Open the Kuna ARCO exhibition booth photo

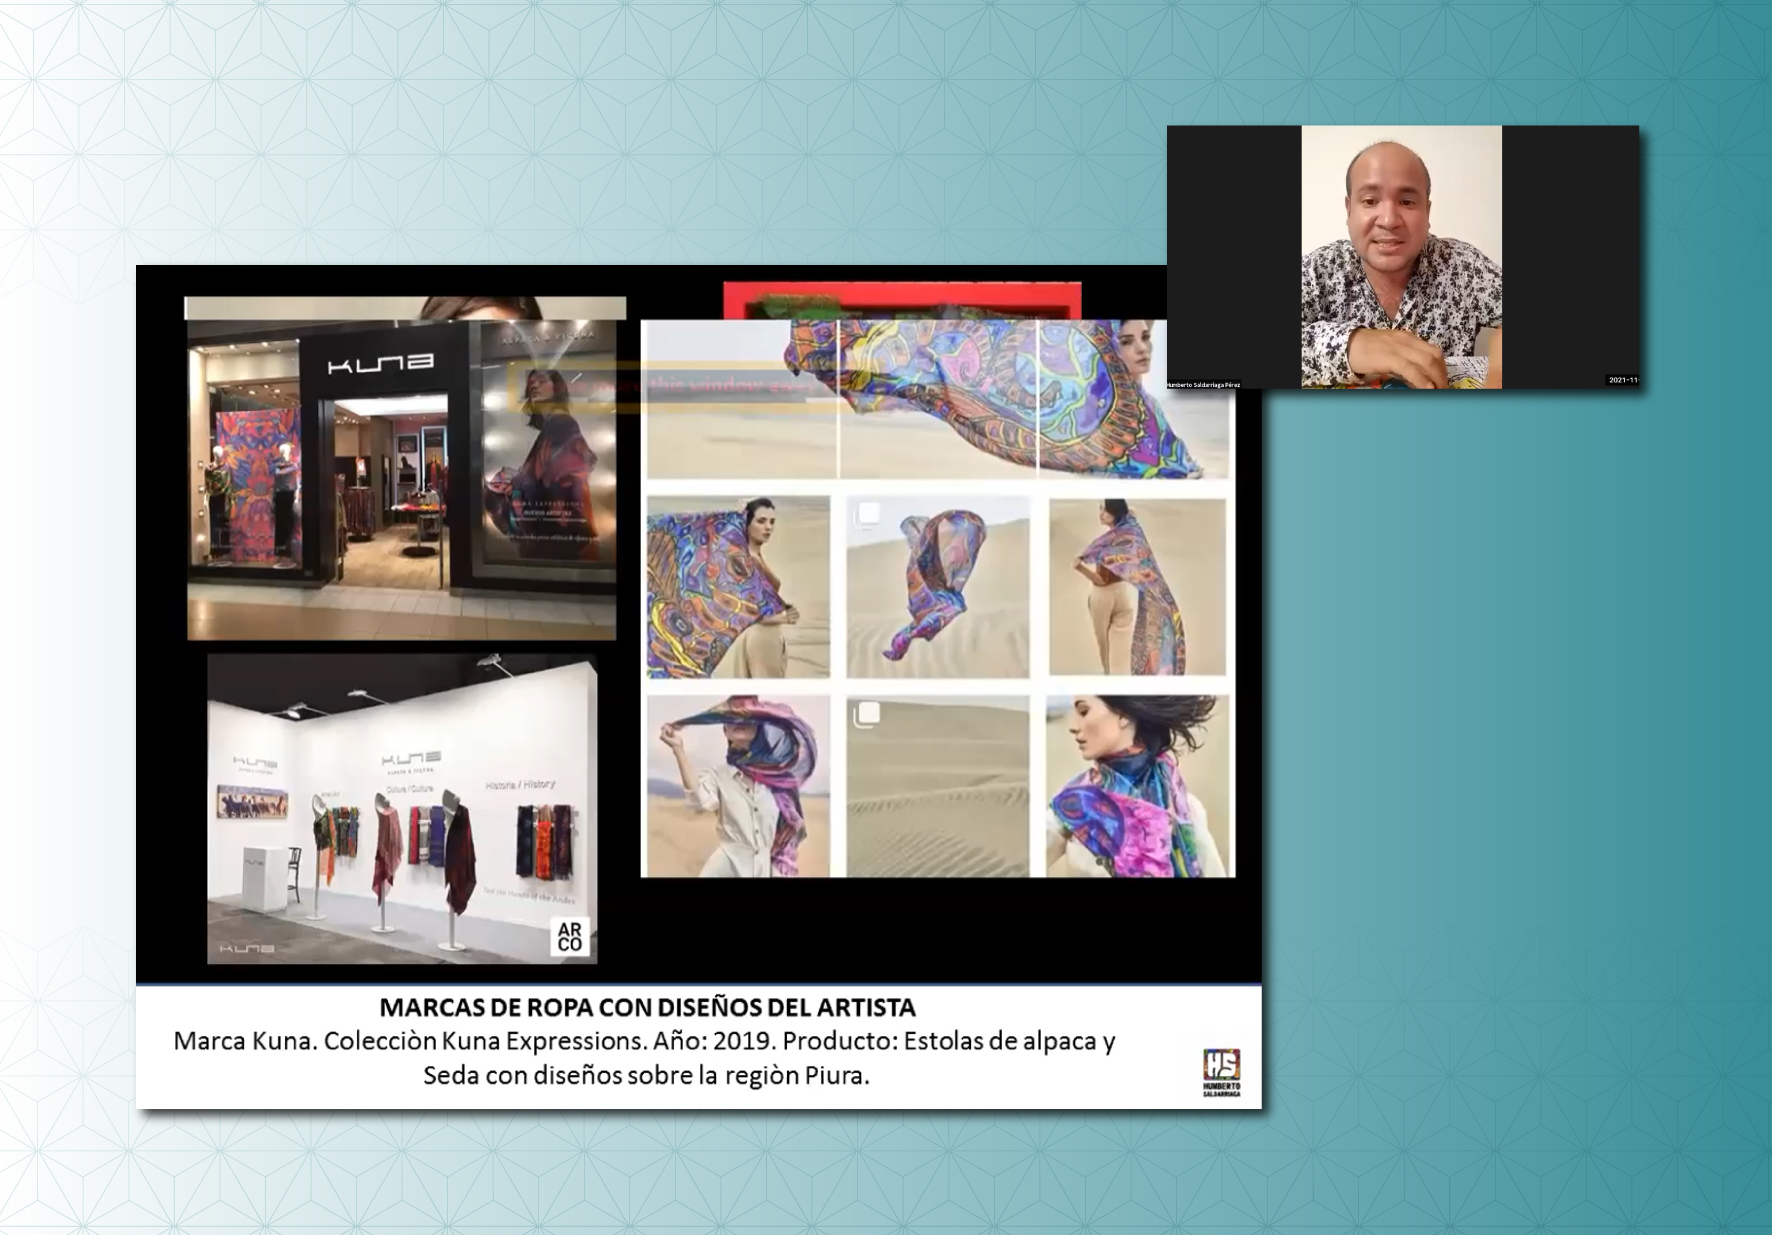402,809
